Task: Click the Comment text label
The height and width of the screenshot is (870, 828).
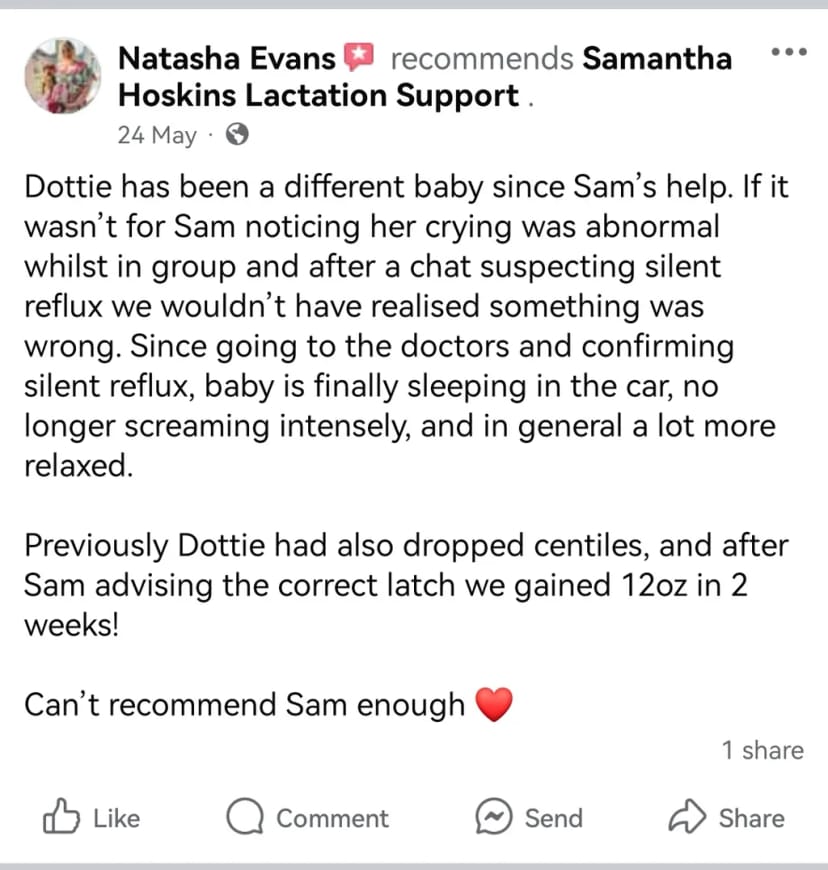Action: [332, 818]
